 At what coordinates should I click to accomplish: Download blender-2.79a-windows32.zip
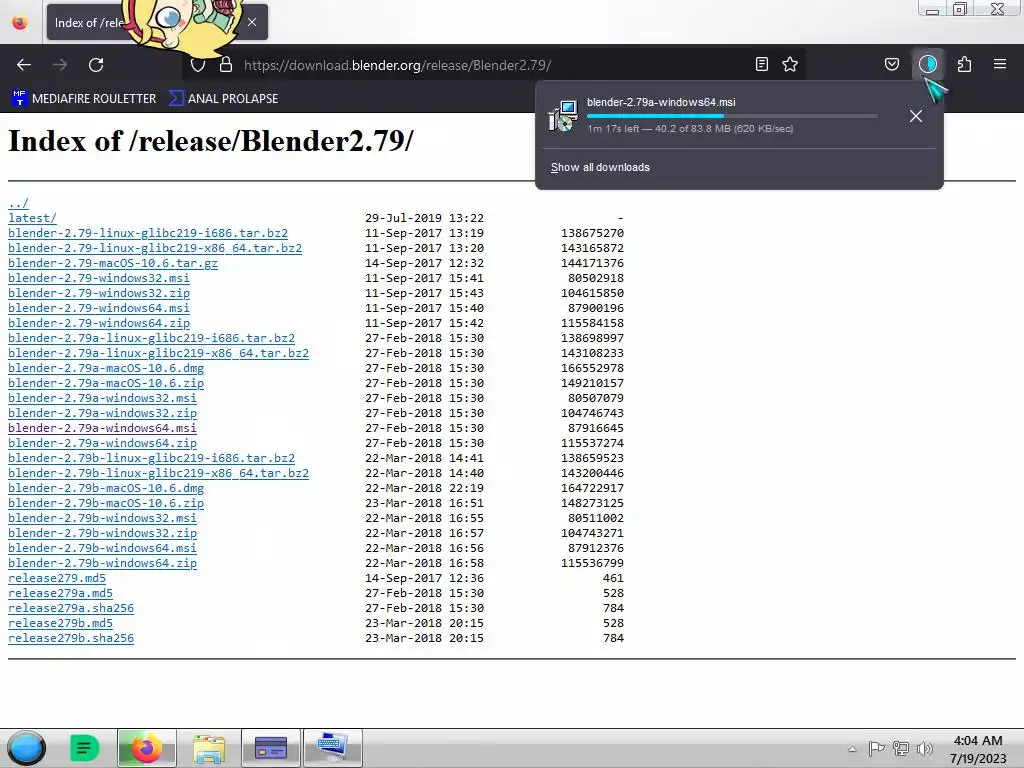[102, 413]
